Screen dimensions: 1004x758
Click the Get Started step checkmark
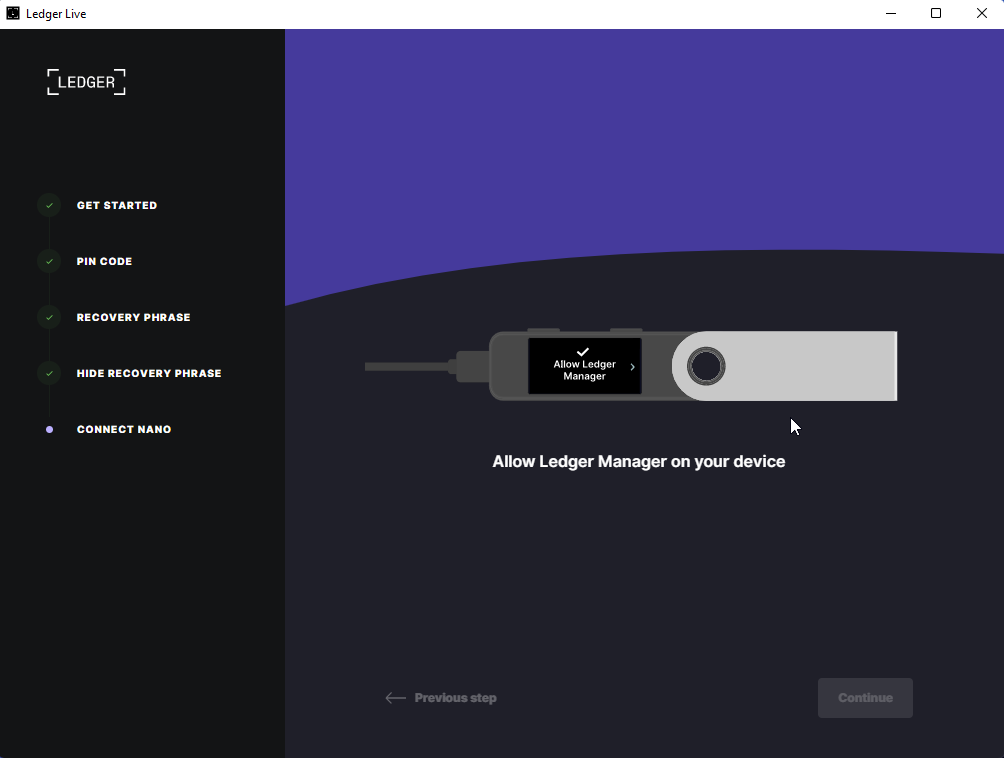coord(49,205)
